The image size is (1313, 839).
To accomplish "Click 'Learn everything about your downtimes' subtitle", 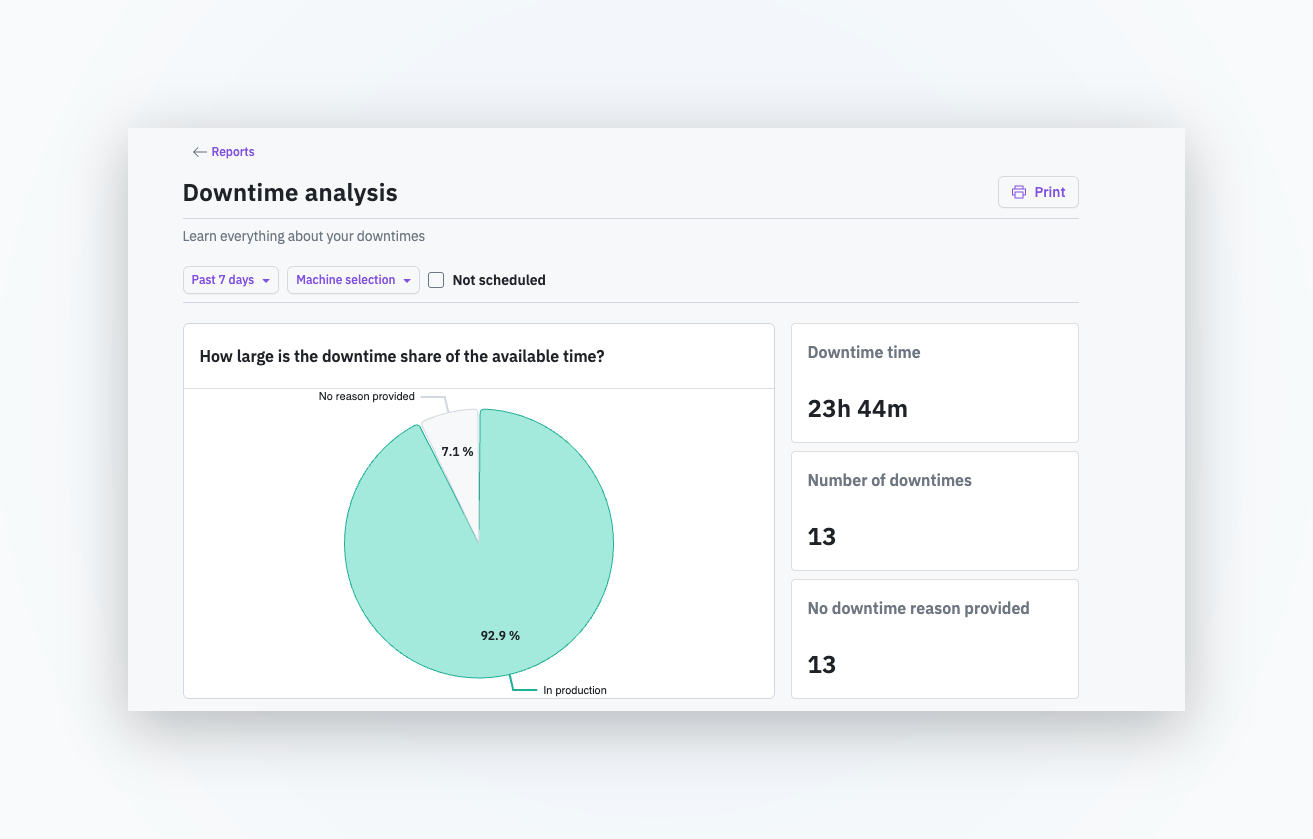I will [304, 236].
